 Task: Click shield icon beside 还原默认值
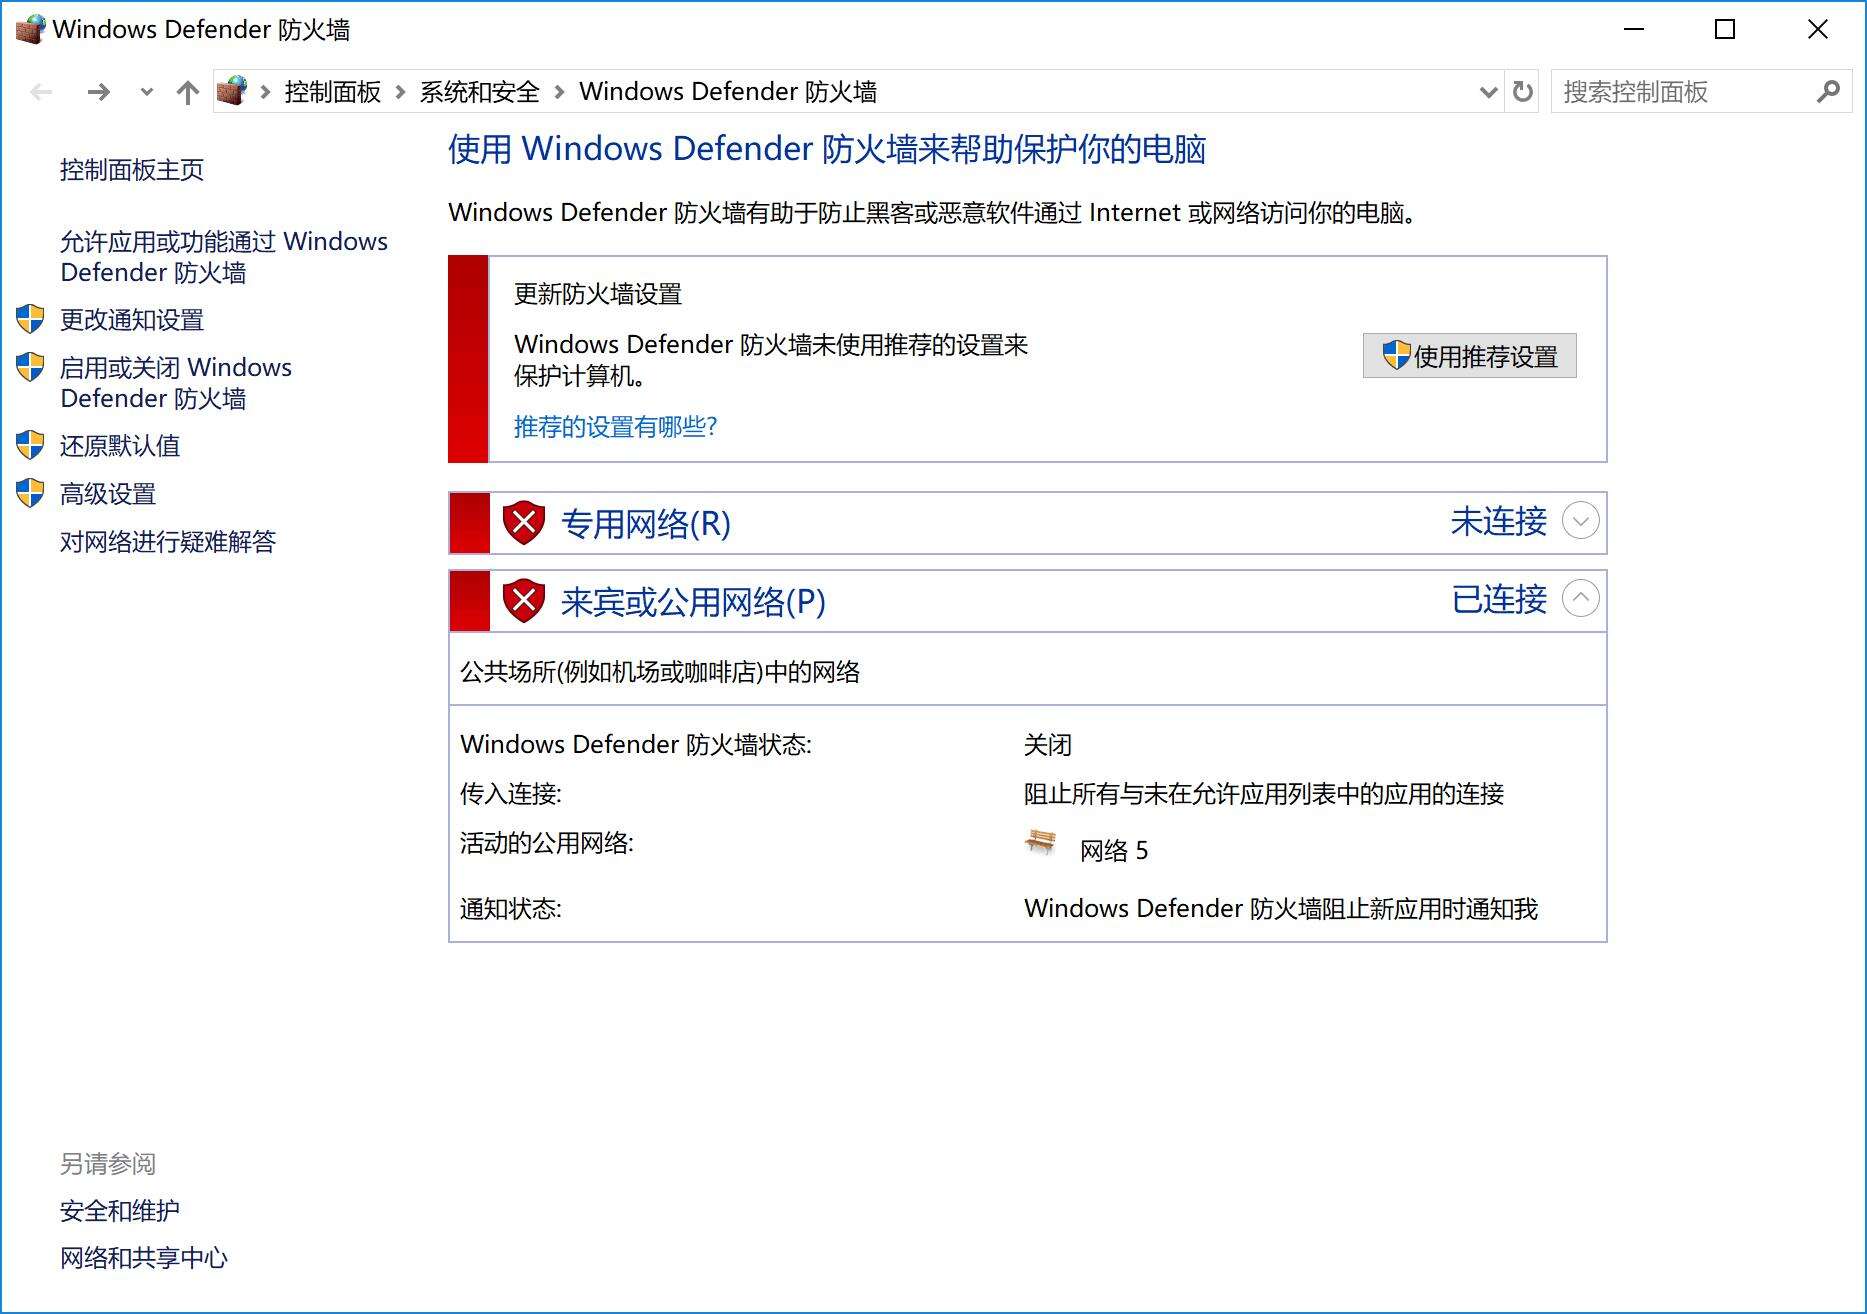31,445
